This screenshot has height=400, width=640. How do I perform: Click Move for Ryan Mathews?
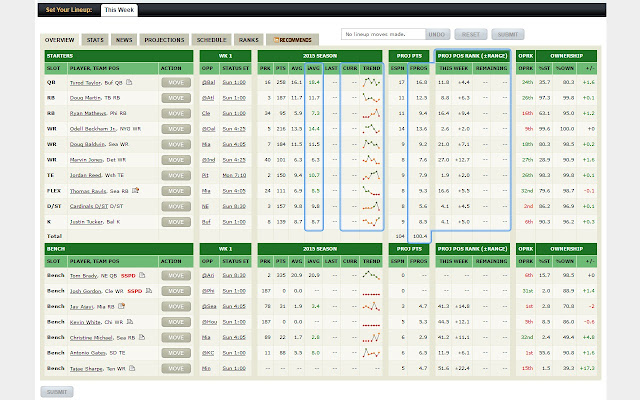[x=176, y=113]
